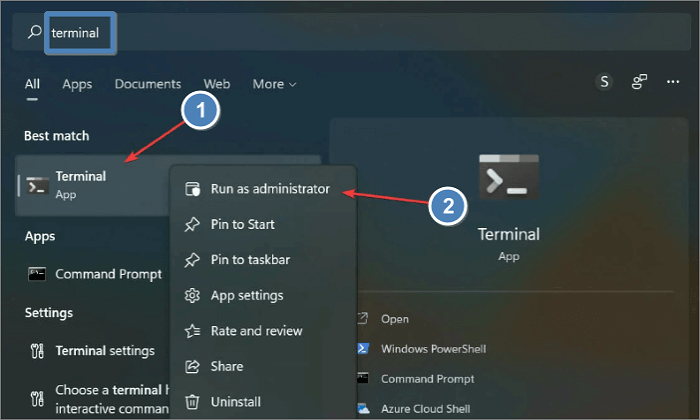
Task: Click the search feedback icon
Action: point(639,82)
